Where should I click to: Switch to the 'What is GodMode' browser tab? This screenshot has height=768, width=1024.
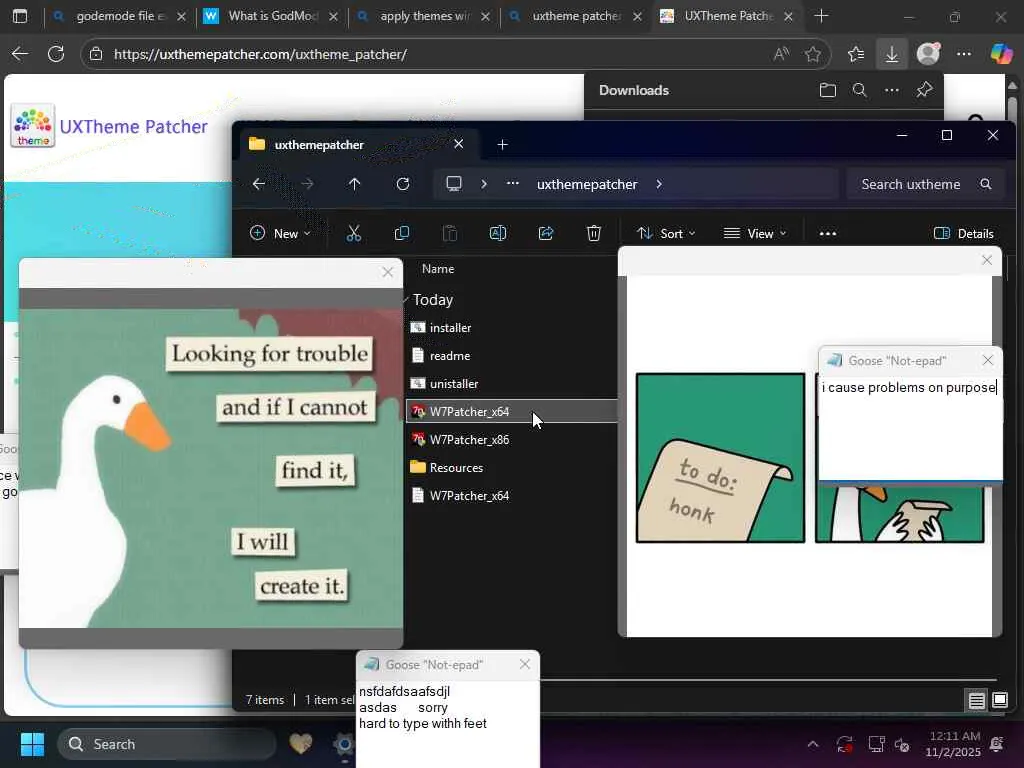click(270, 16)
